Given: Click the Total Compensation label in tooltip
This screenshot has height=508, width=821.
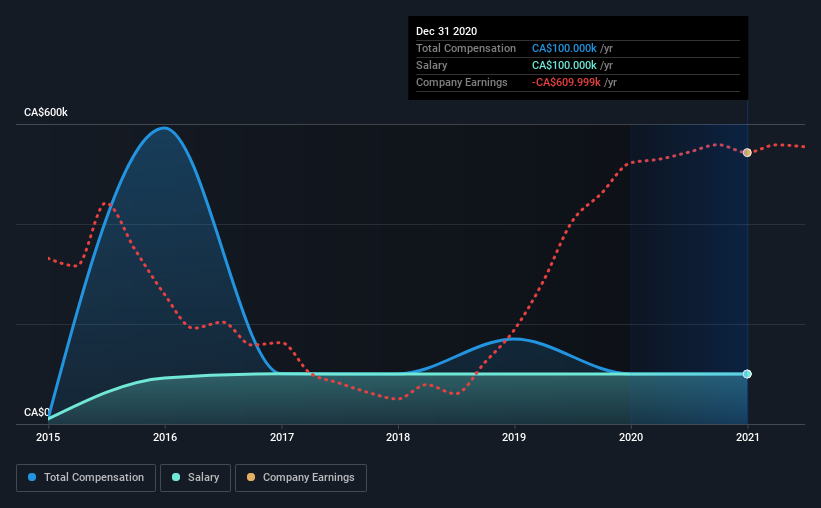Looking at the screenshot, I should [x=466, y=48].
